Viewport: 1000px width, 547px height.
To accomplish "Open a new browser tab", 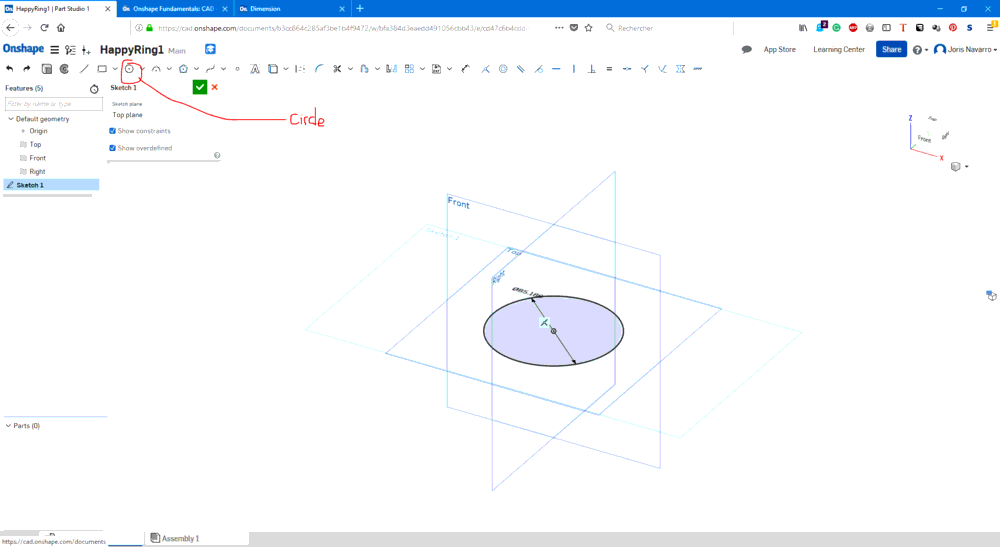I will point(360,8).
